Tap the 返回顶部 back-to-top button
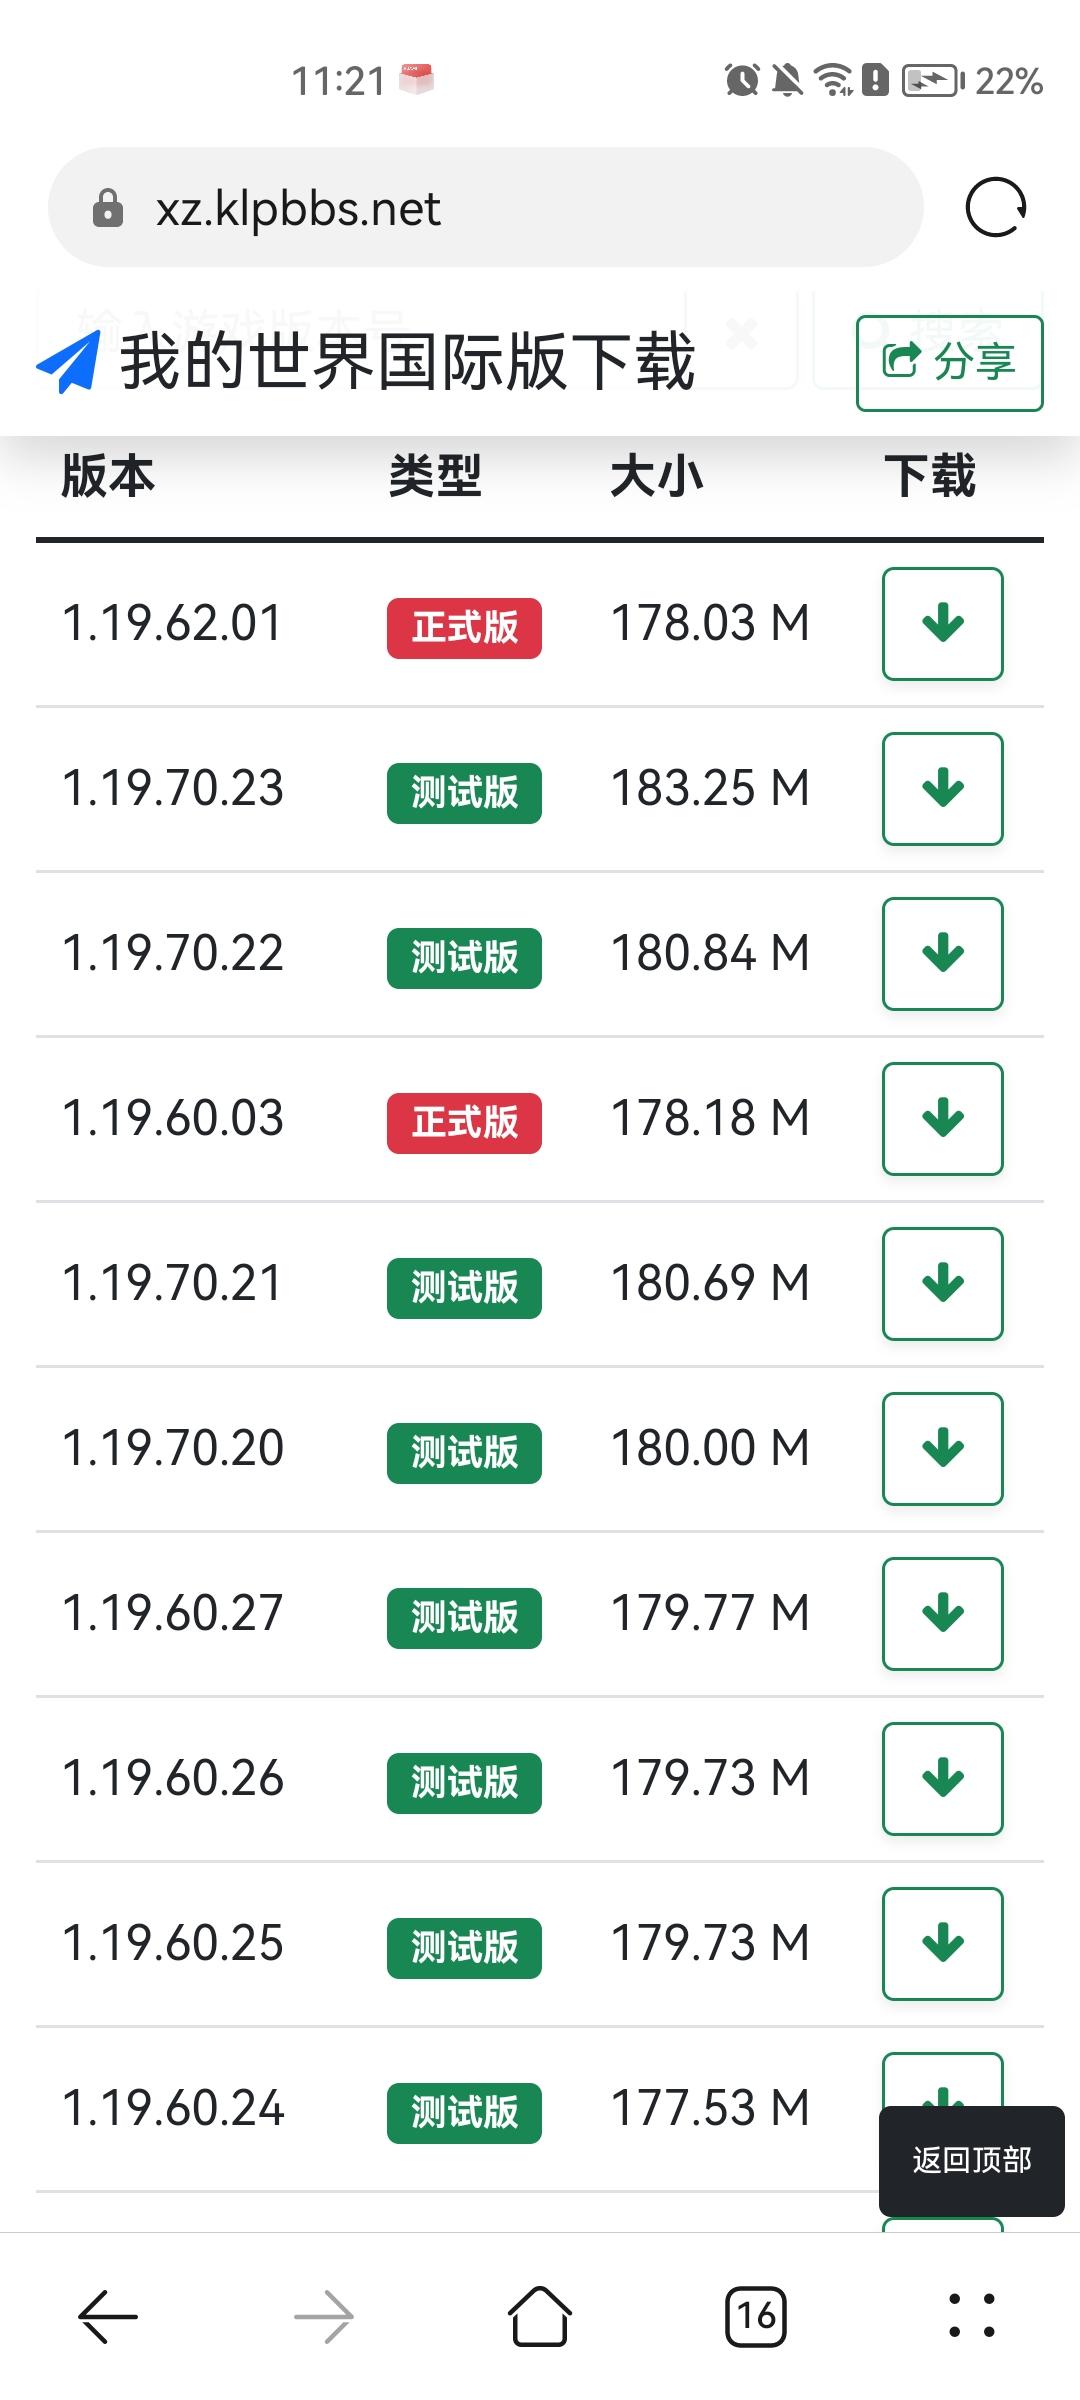Screen dimensions: 1080x2400 pyautogui.click(x=971, y=2161)
